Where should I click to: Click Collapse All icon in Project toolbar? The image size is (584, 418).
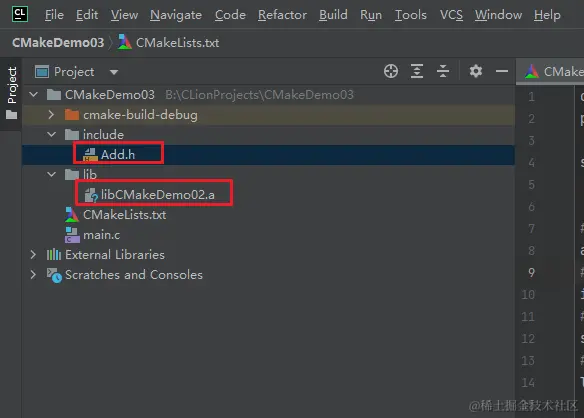tap(443, 71)
